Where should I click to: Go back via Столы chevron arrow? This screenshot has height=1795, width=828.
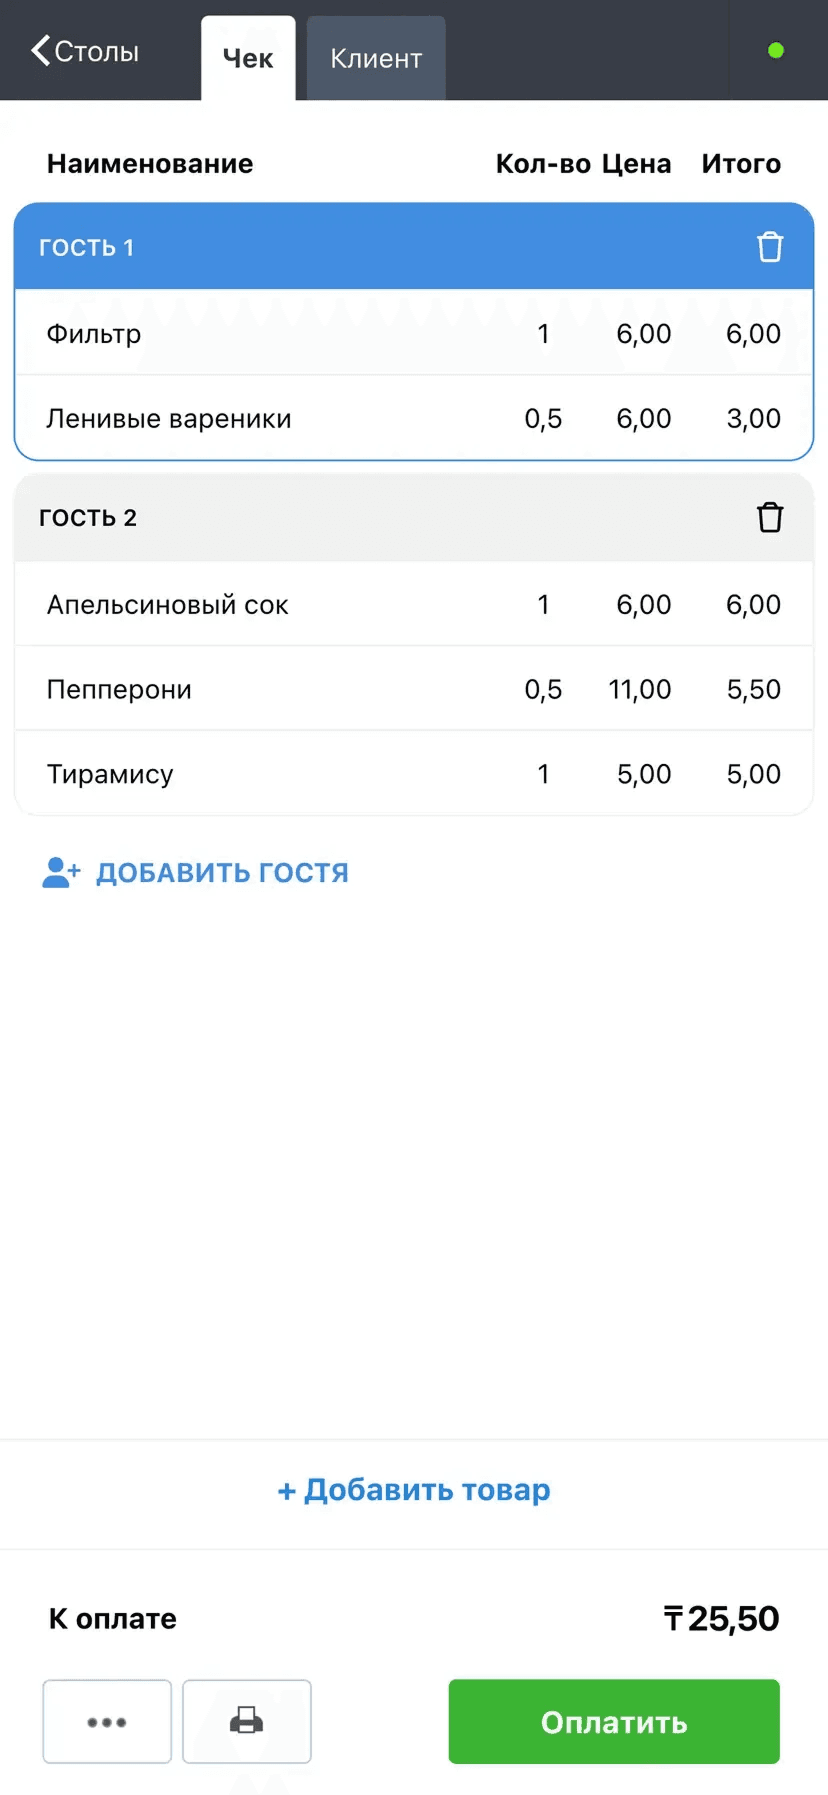(40, 50)
